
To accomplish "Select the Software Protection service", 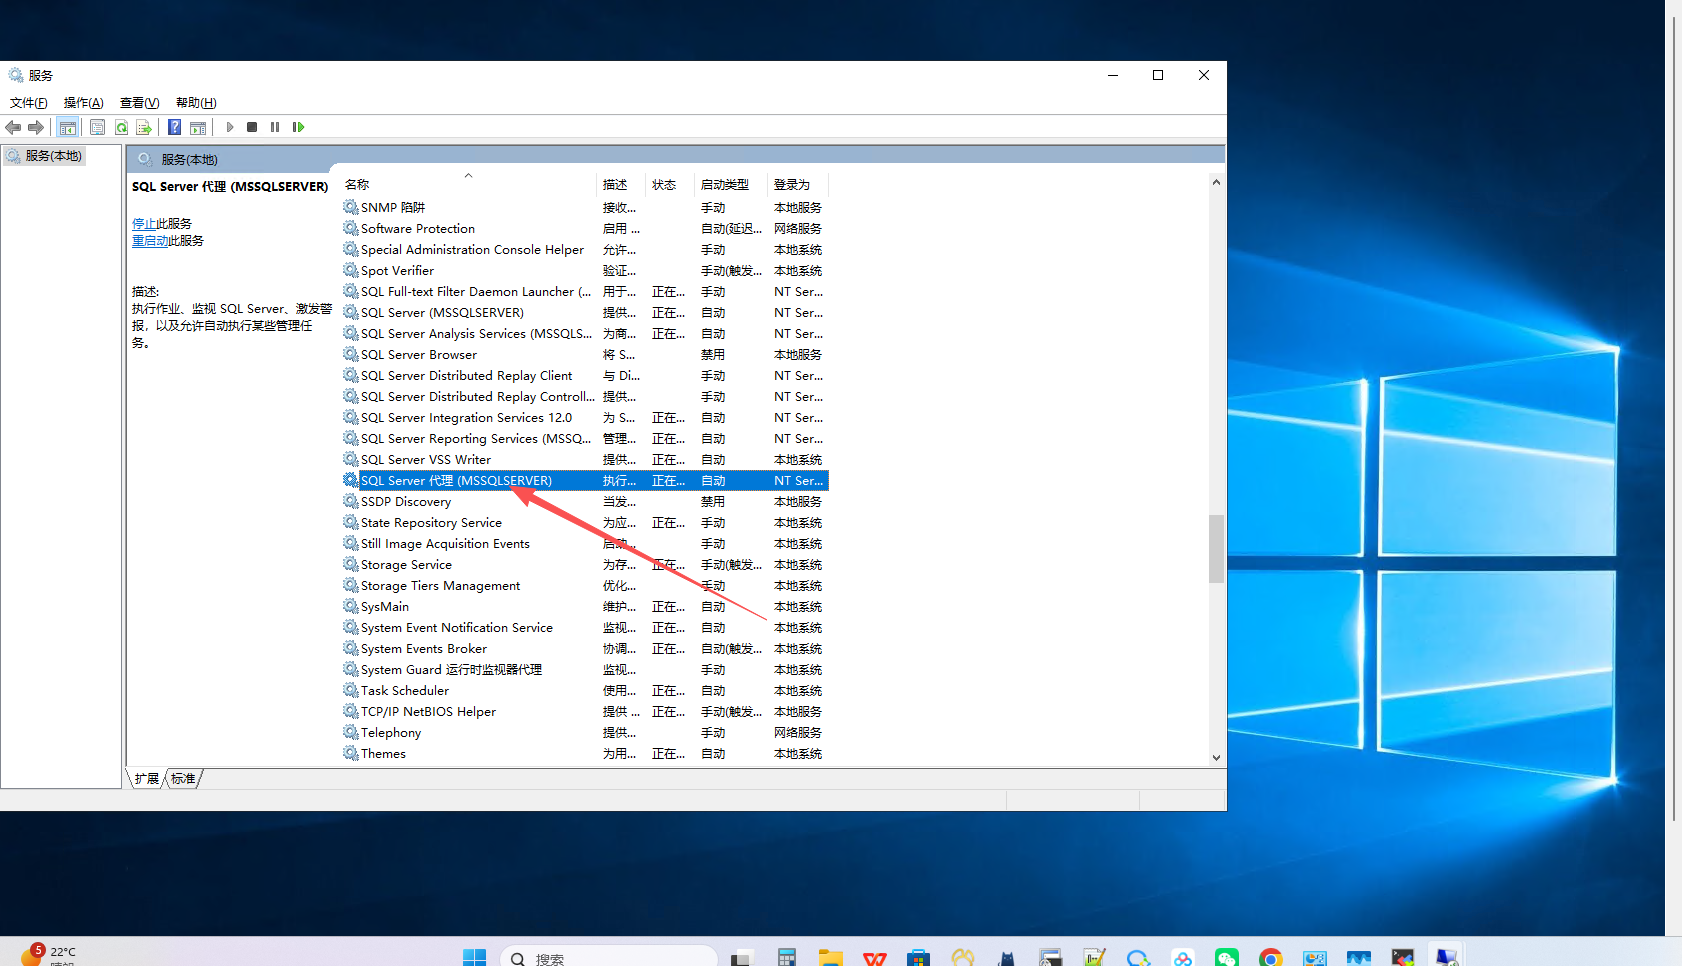I will (x=585, y=229).
